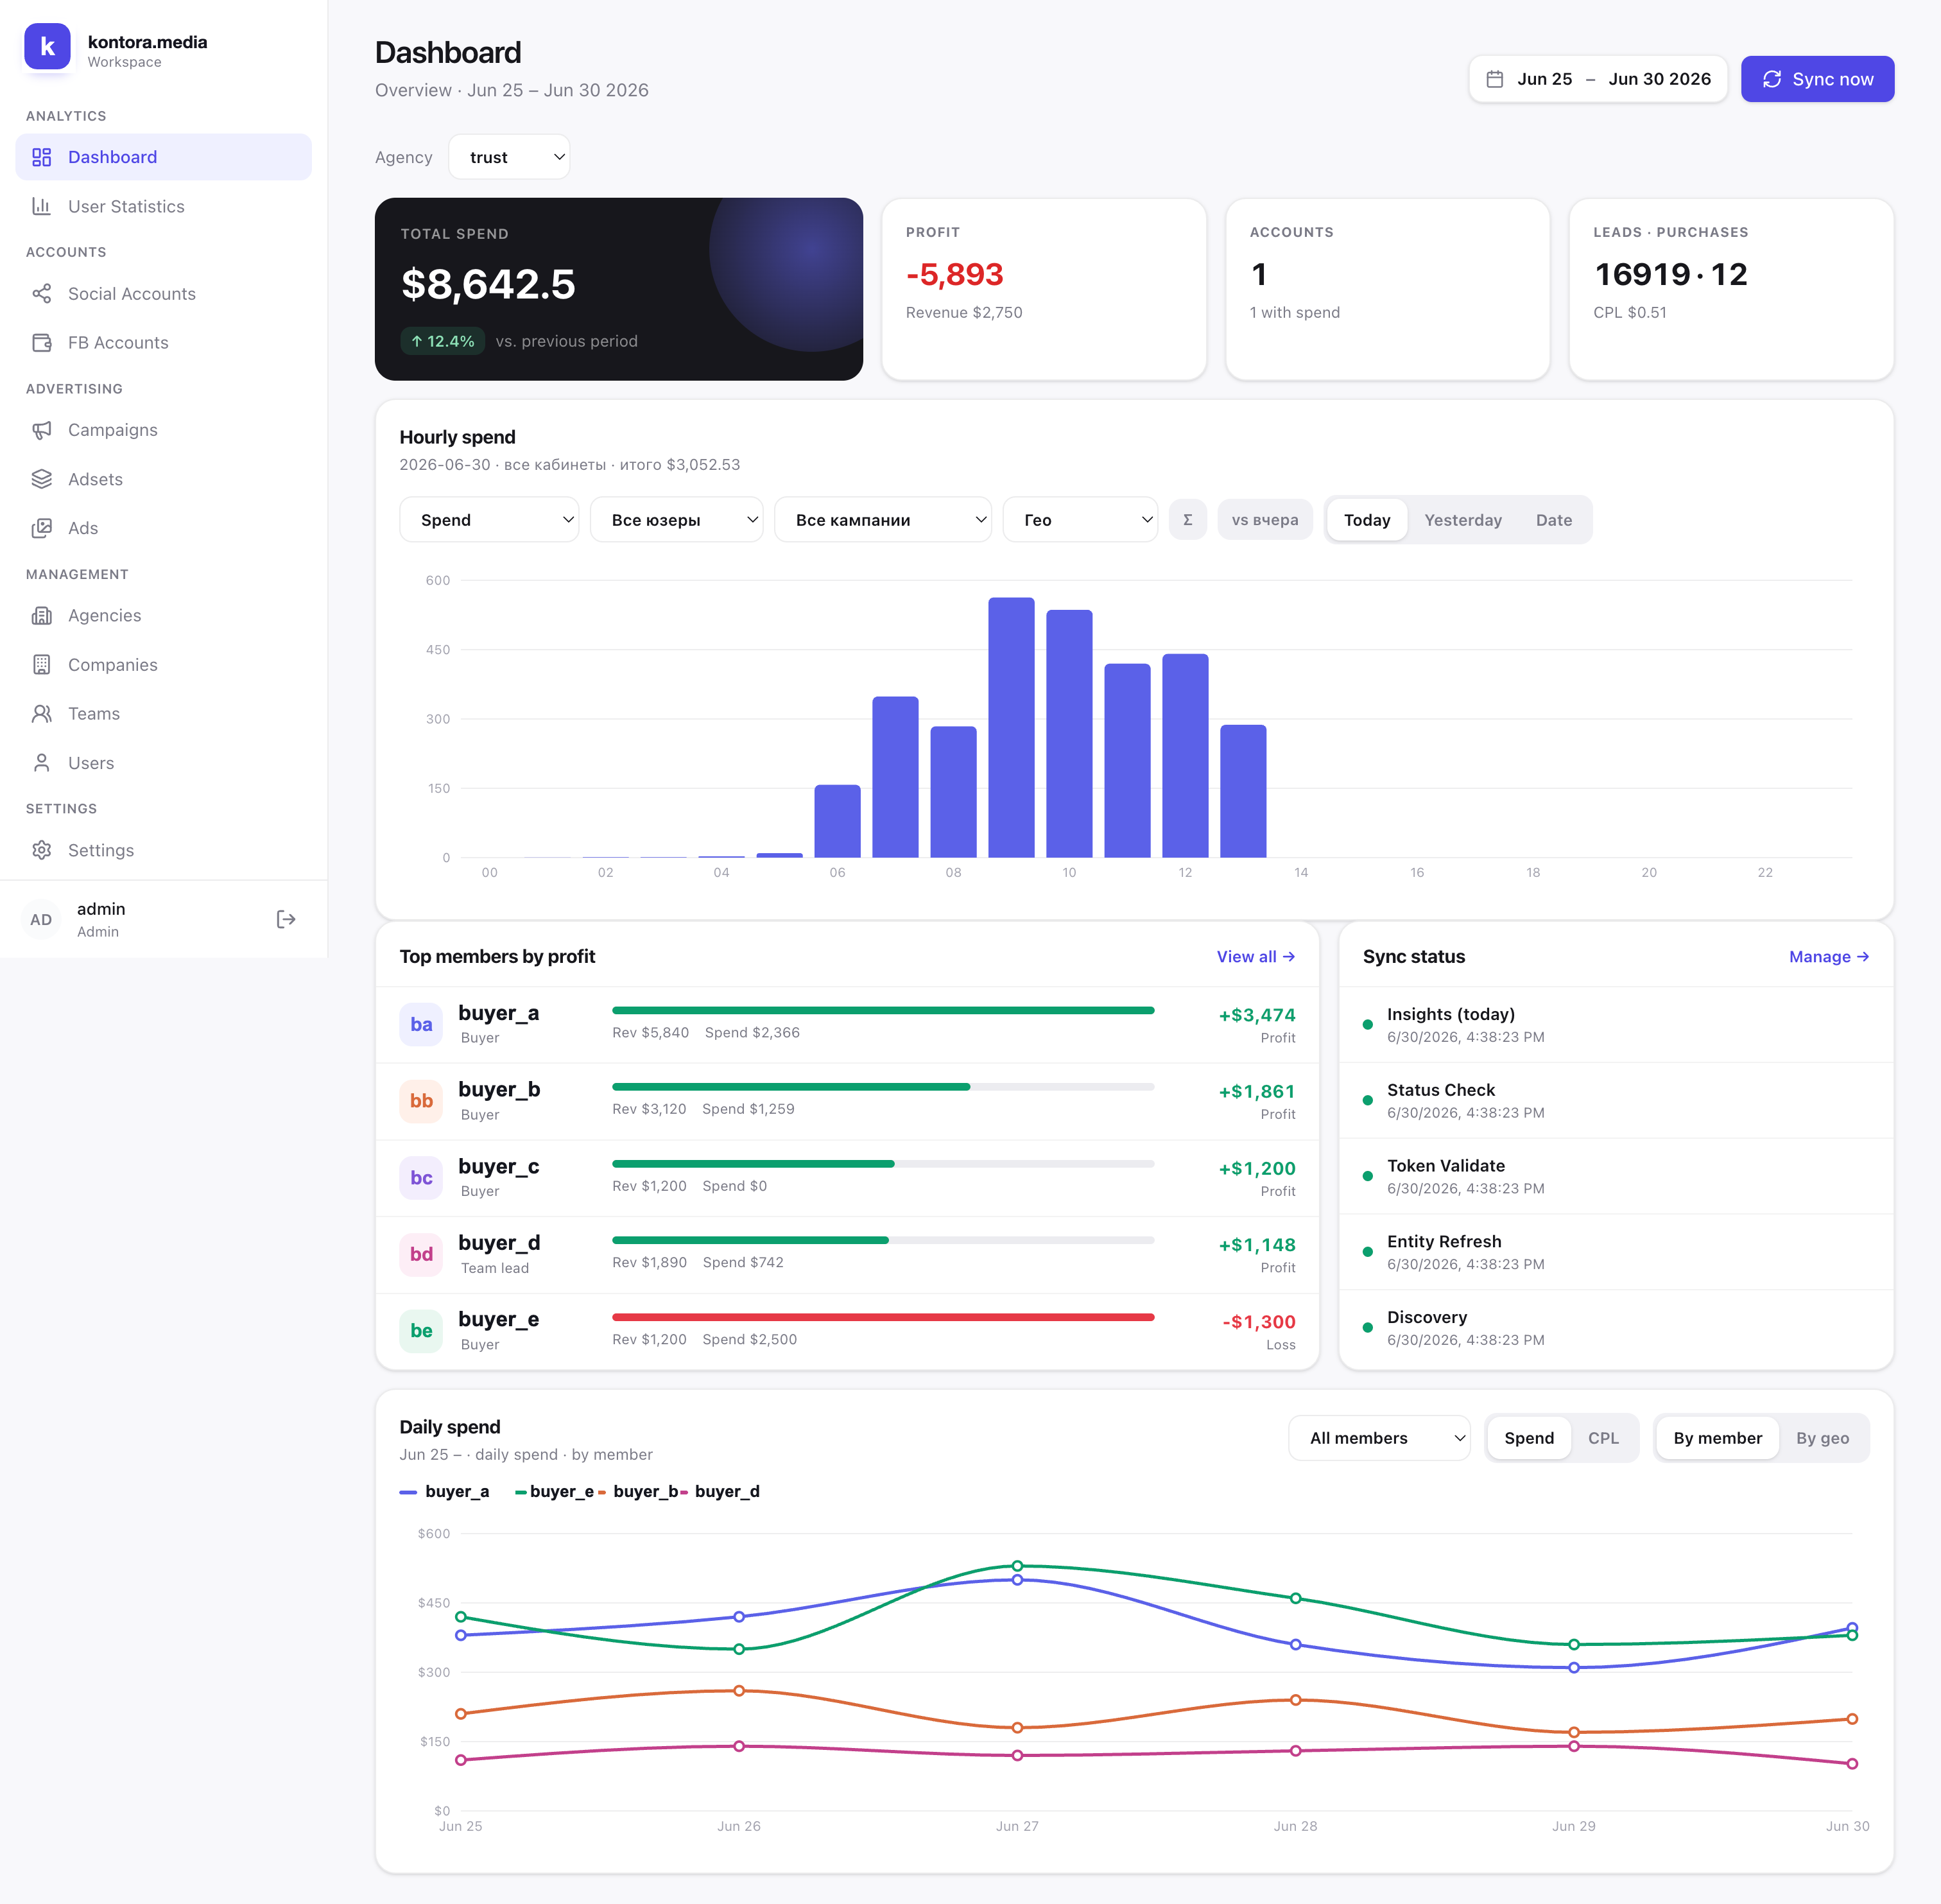Open the 'Все юзеры' dropdown
Image resolution: width=1941 pixels, height=1904 pixels.
tap(676, 520)
